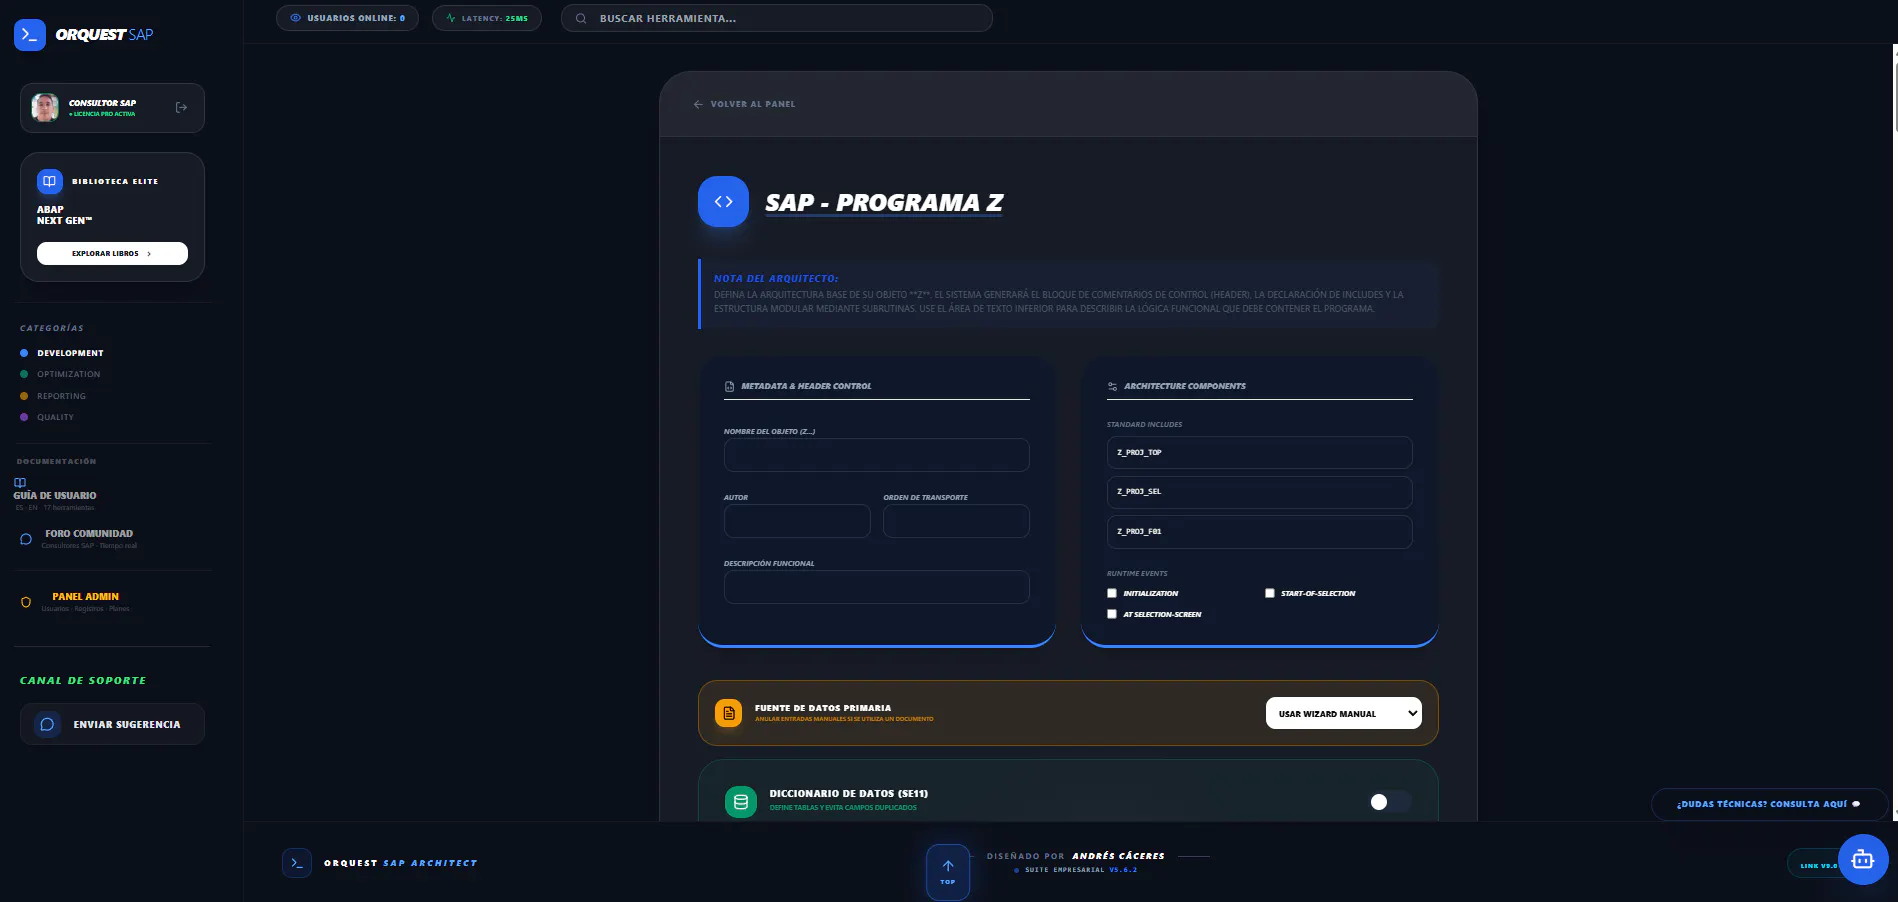Click the Nombre del Objeto input field

coord(876,455)
